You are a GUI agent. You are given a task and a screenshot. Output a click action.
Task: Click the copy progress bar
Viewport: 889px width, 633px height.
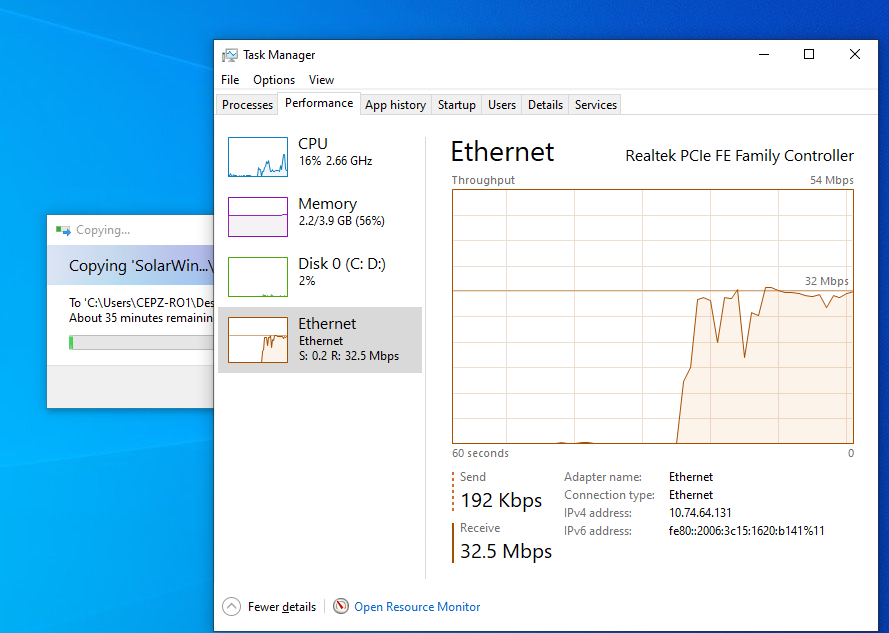point(141,343)
